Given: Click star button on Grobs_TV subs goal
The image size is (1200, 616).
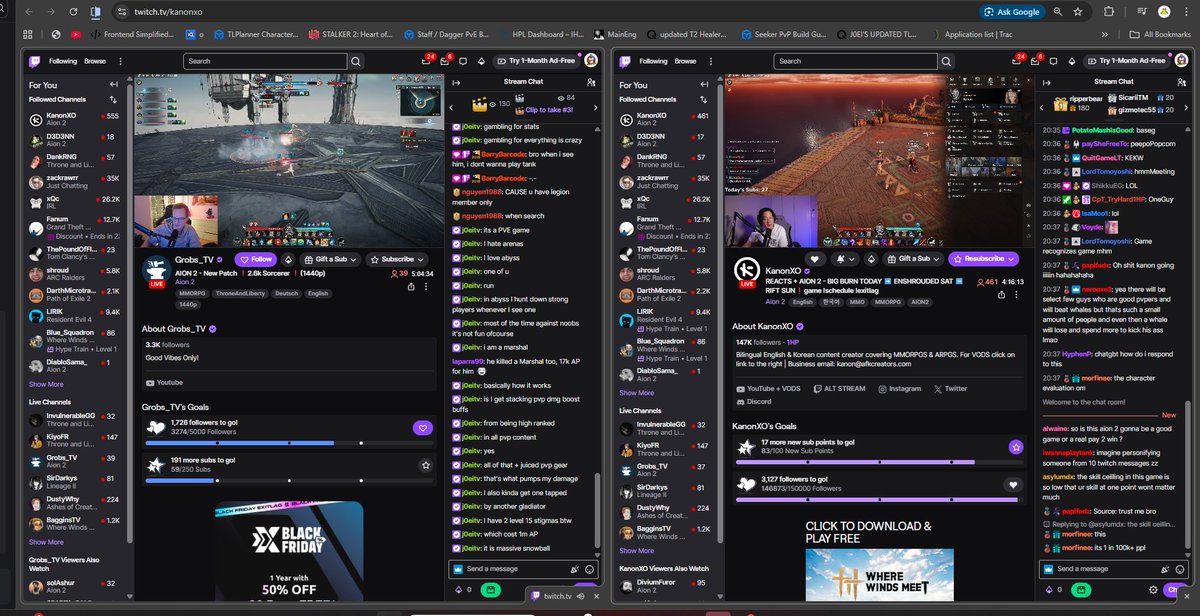Looking at the screenshot, I should 425,465.
